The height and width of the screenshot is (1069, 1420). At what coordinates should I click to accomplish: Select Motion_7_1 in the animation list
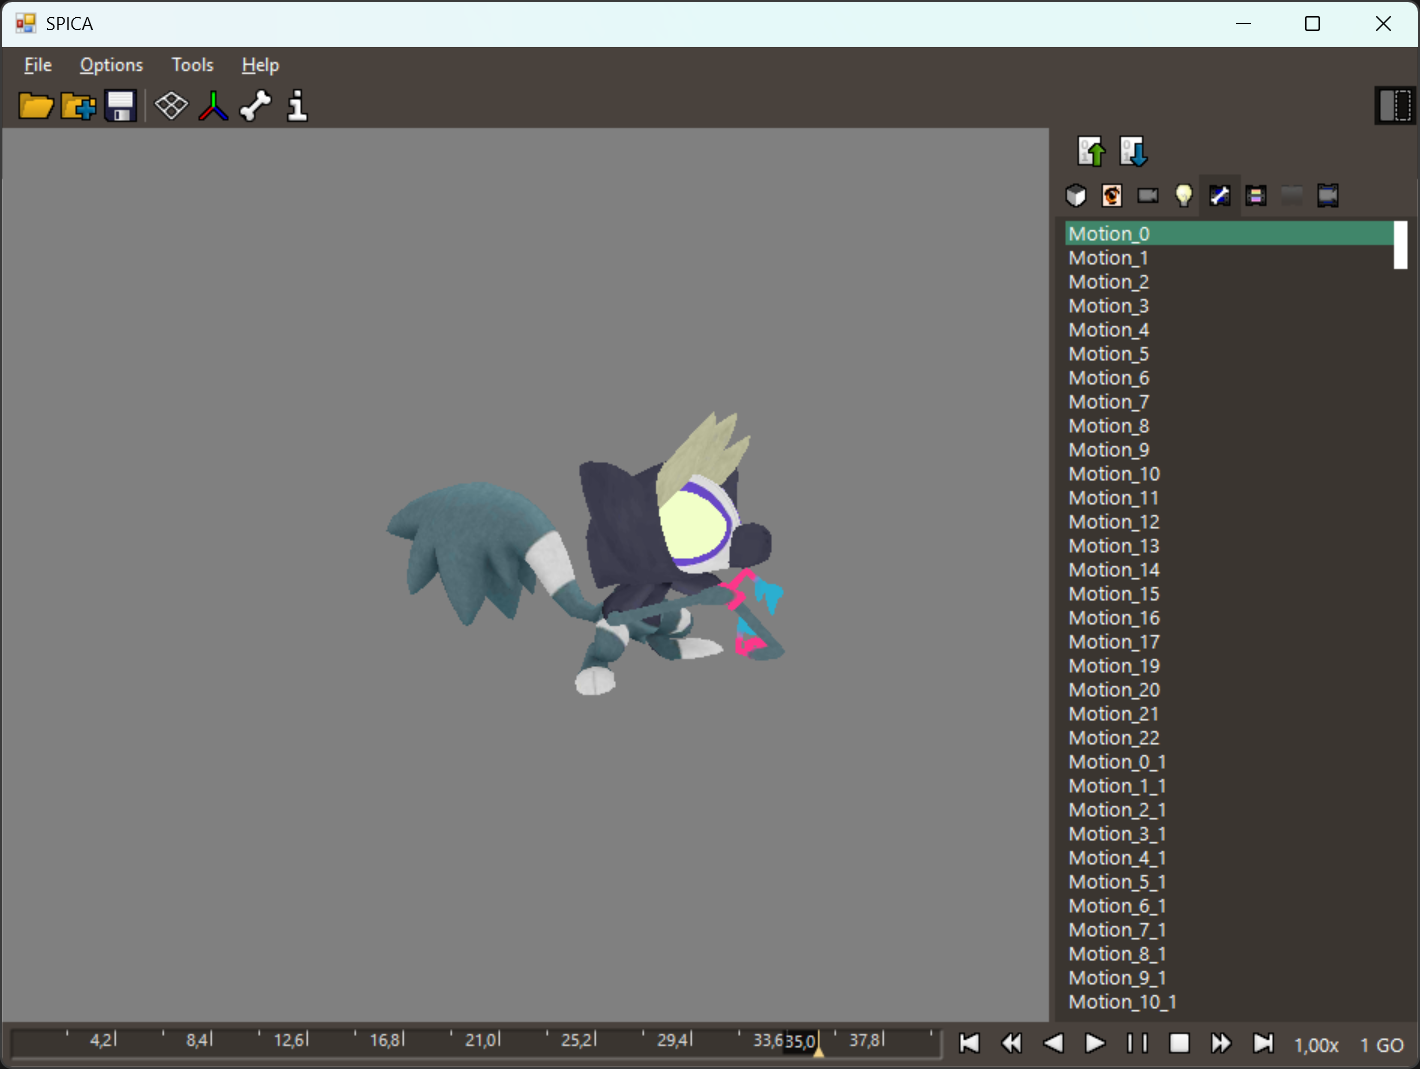coord(1229,929)
